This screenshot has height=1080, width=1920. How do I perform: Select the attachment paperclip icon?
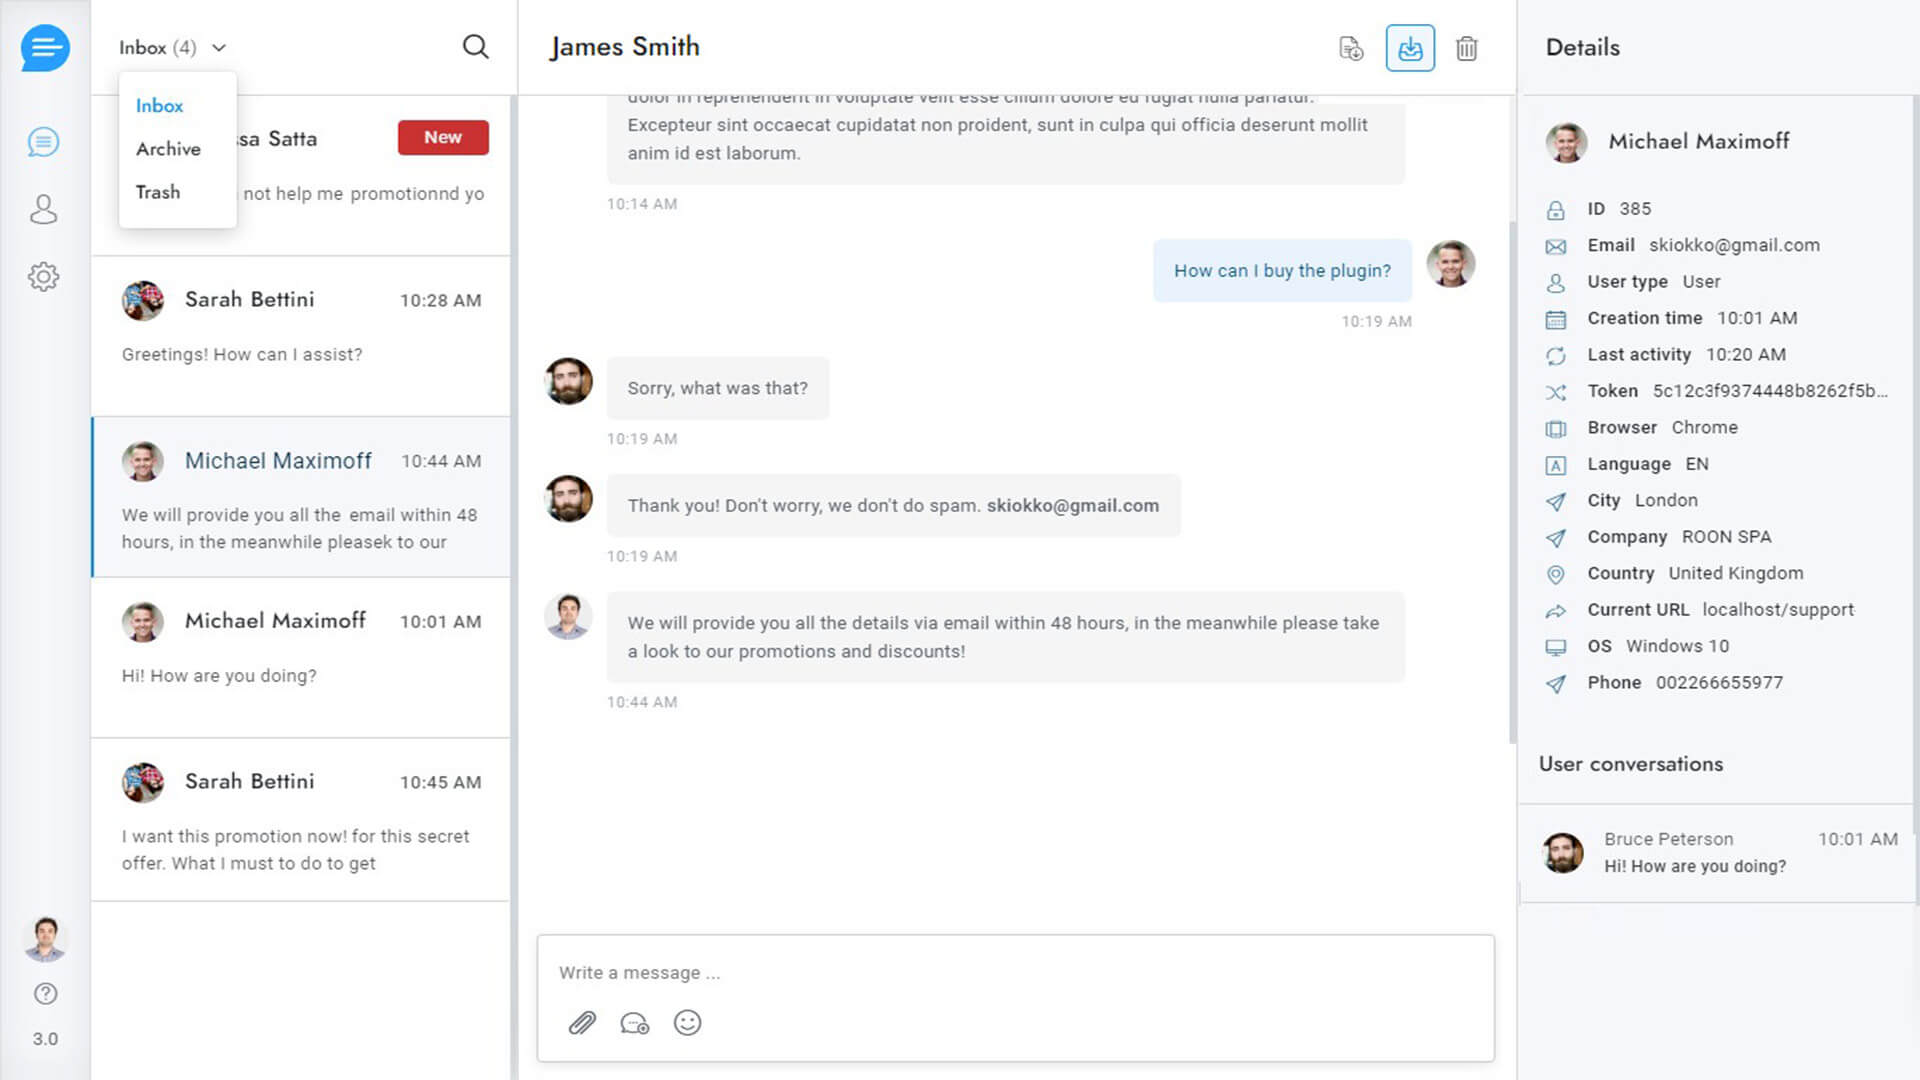click(x=582, y=1022)
